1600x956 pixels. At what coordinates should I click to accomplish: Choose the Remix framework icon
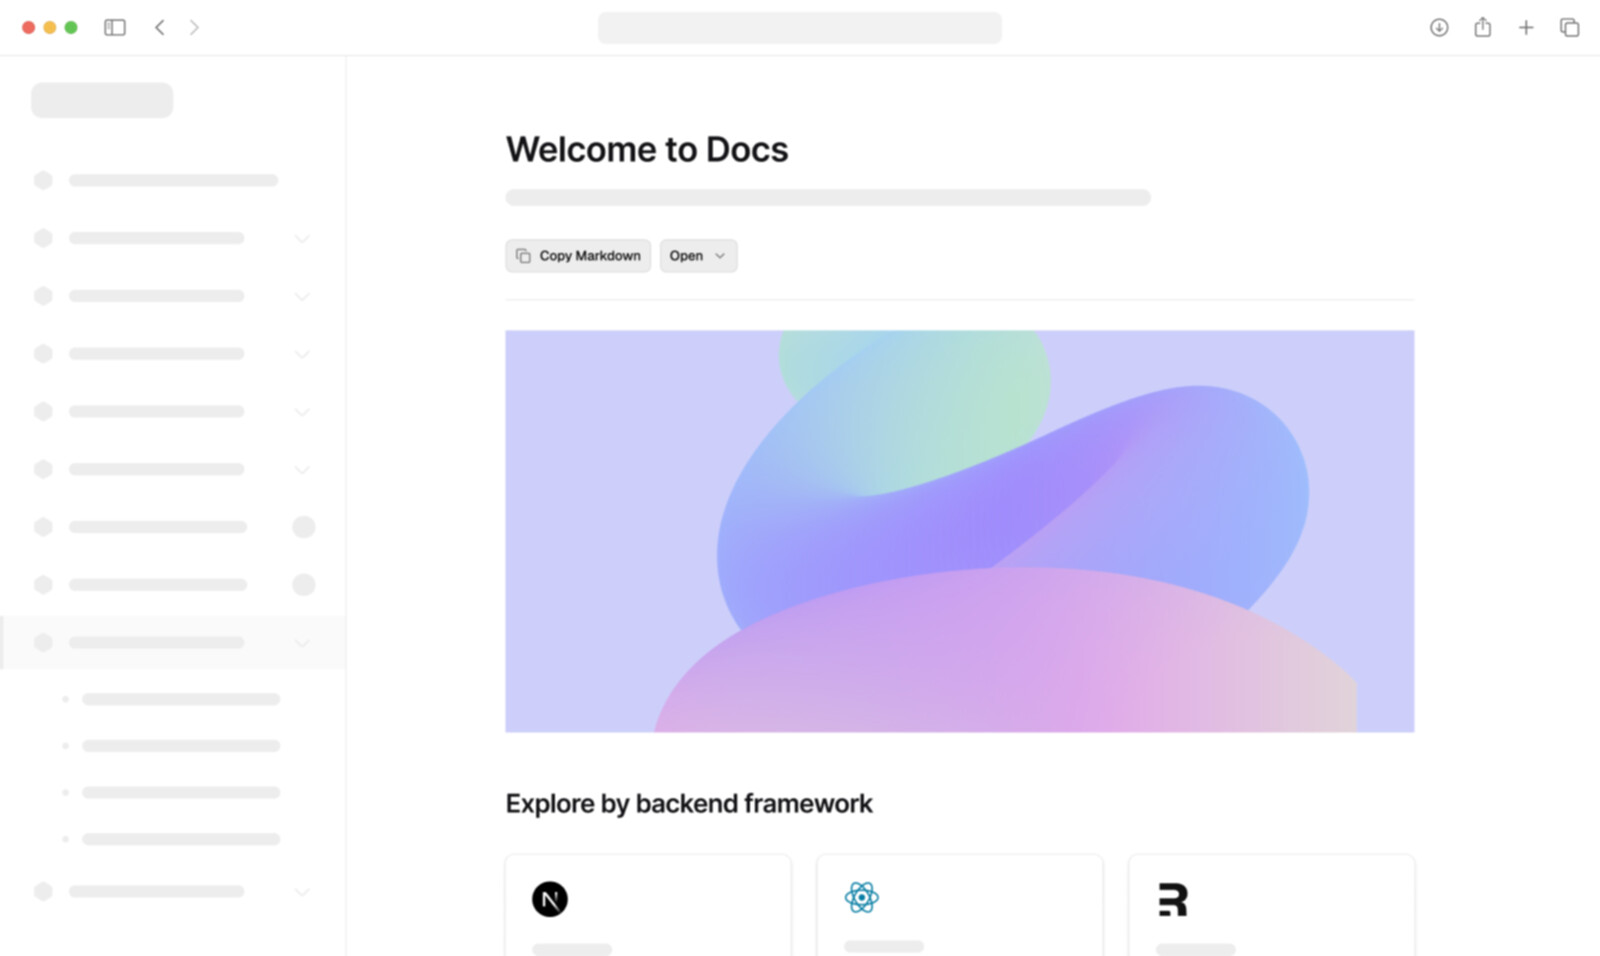pos(1172,898)
